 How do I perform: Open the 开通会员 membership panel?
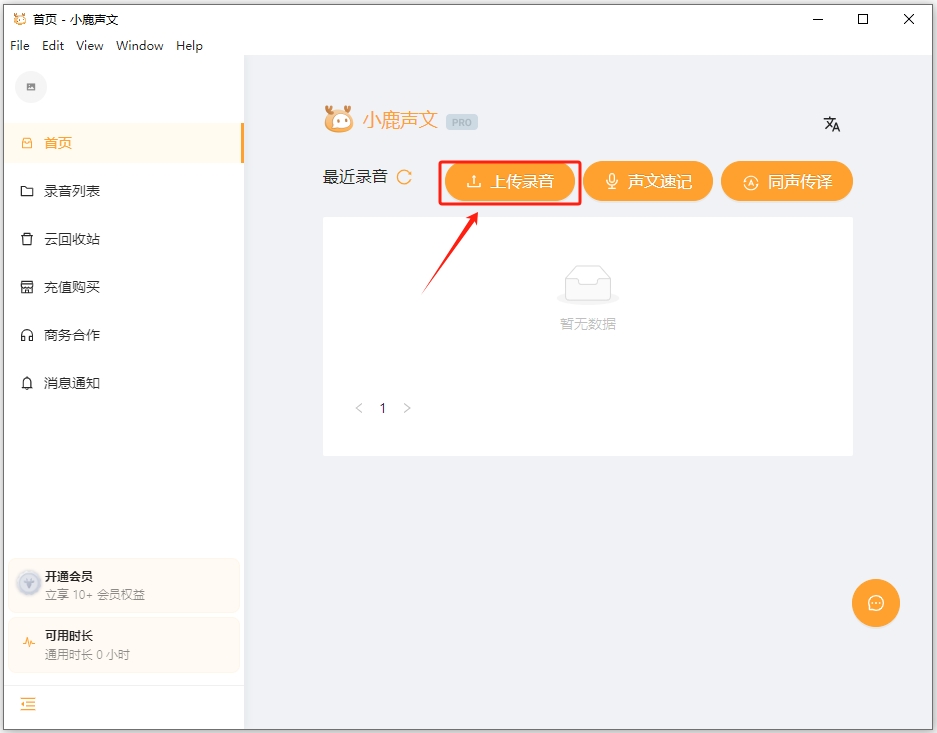(124, 584)
